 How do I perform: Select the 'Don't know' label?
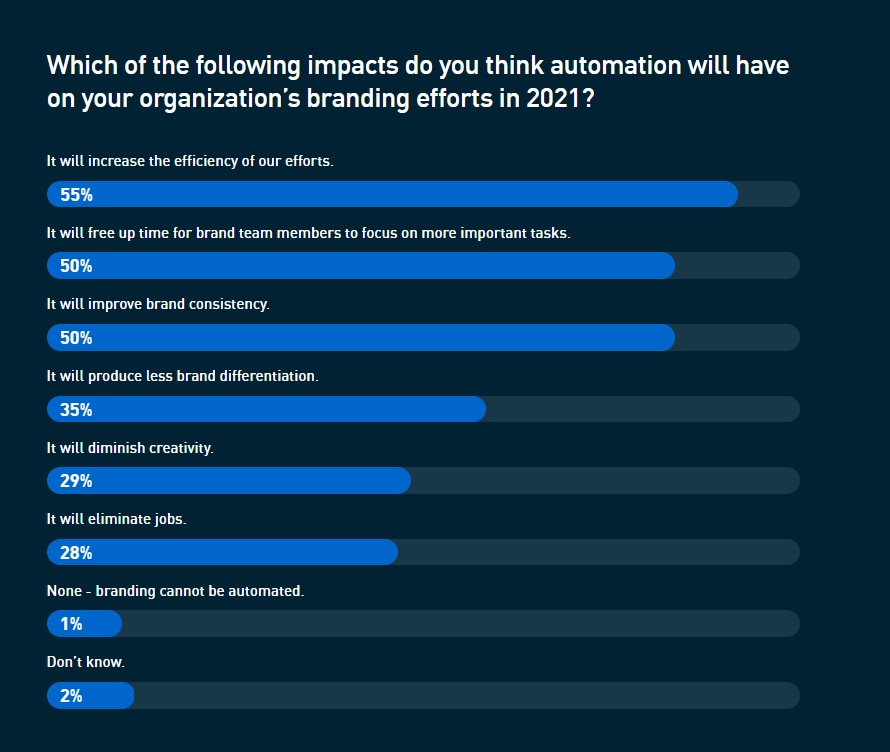86,662
